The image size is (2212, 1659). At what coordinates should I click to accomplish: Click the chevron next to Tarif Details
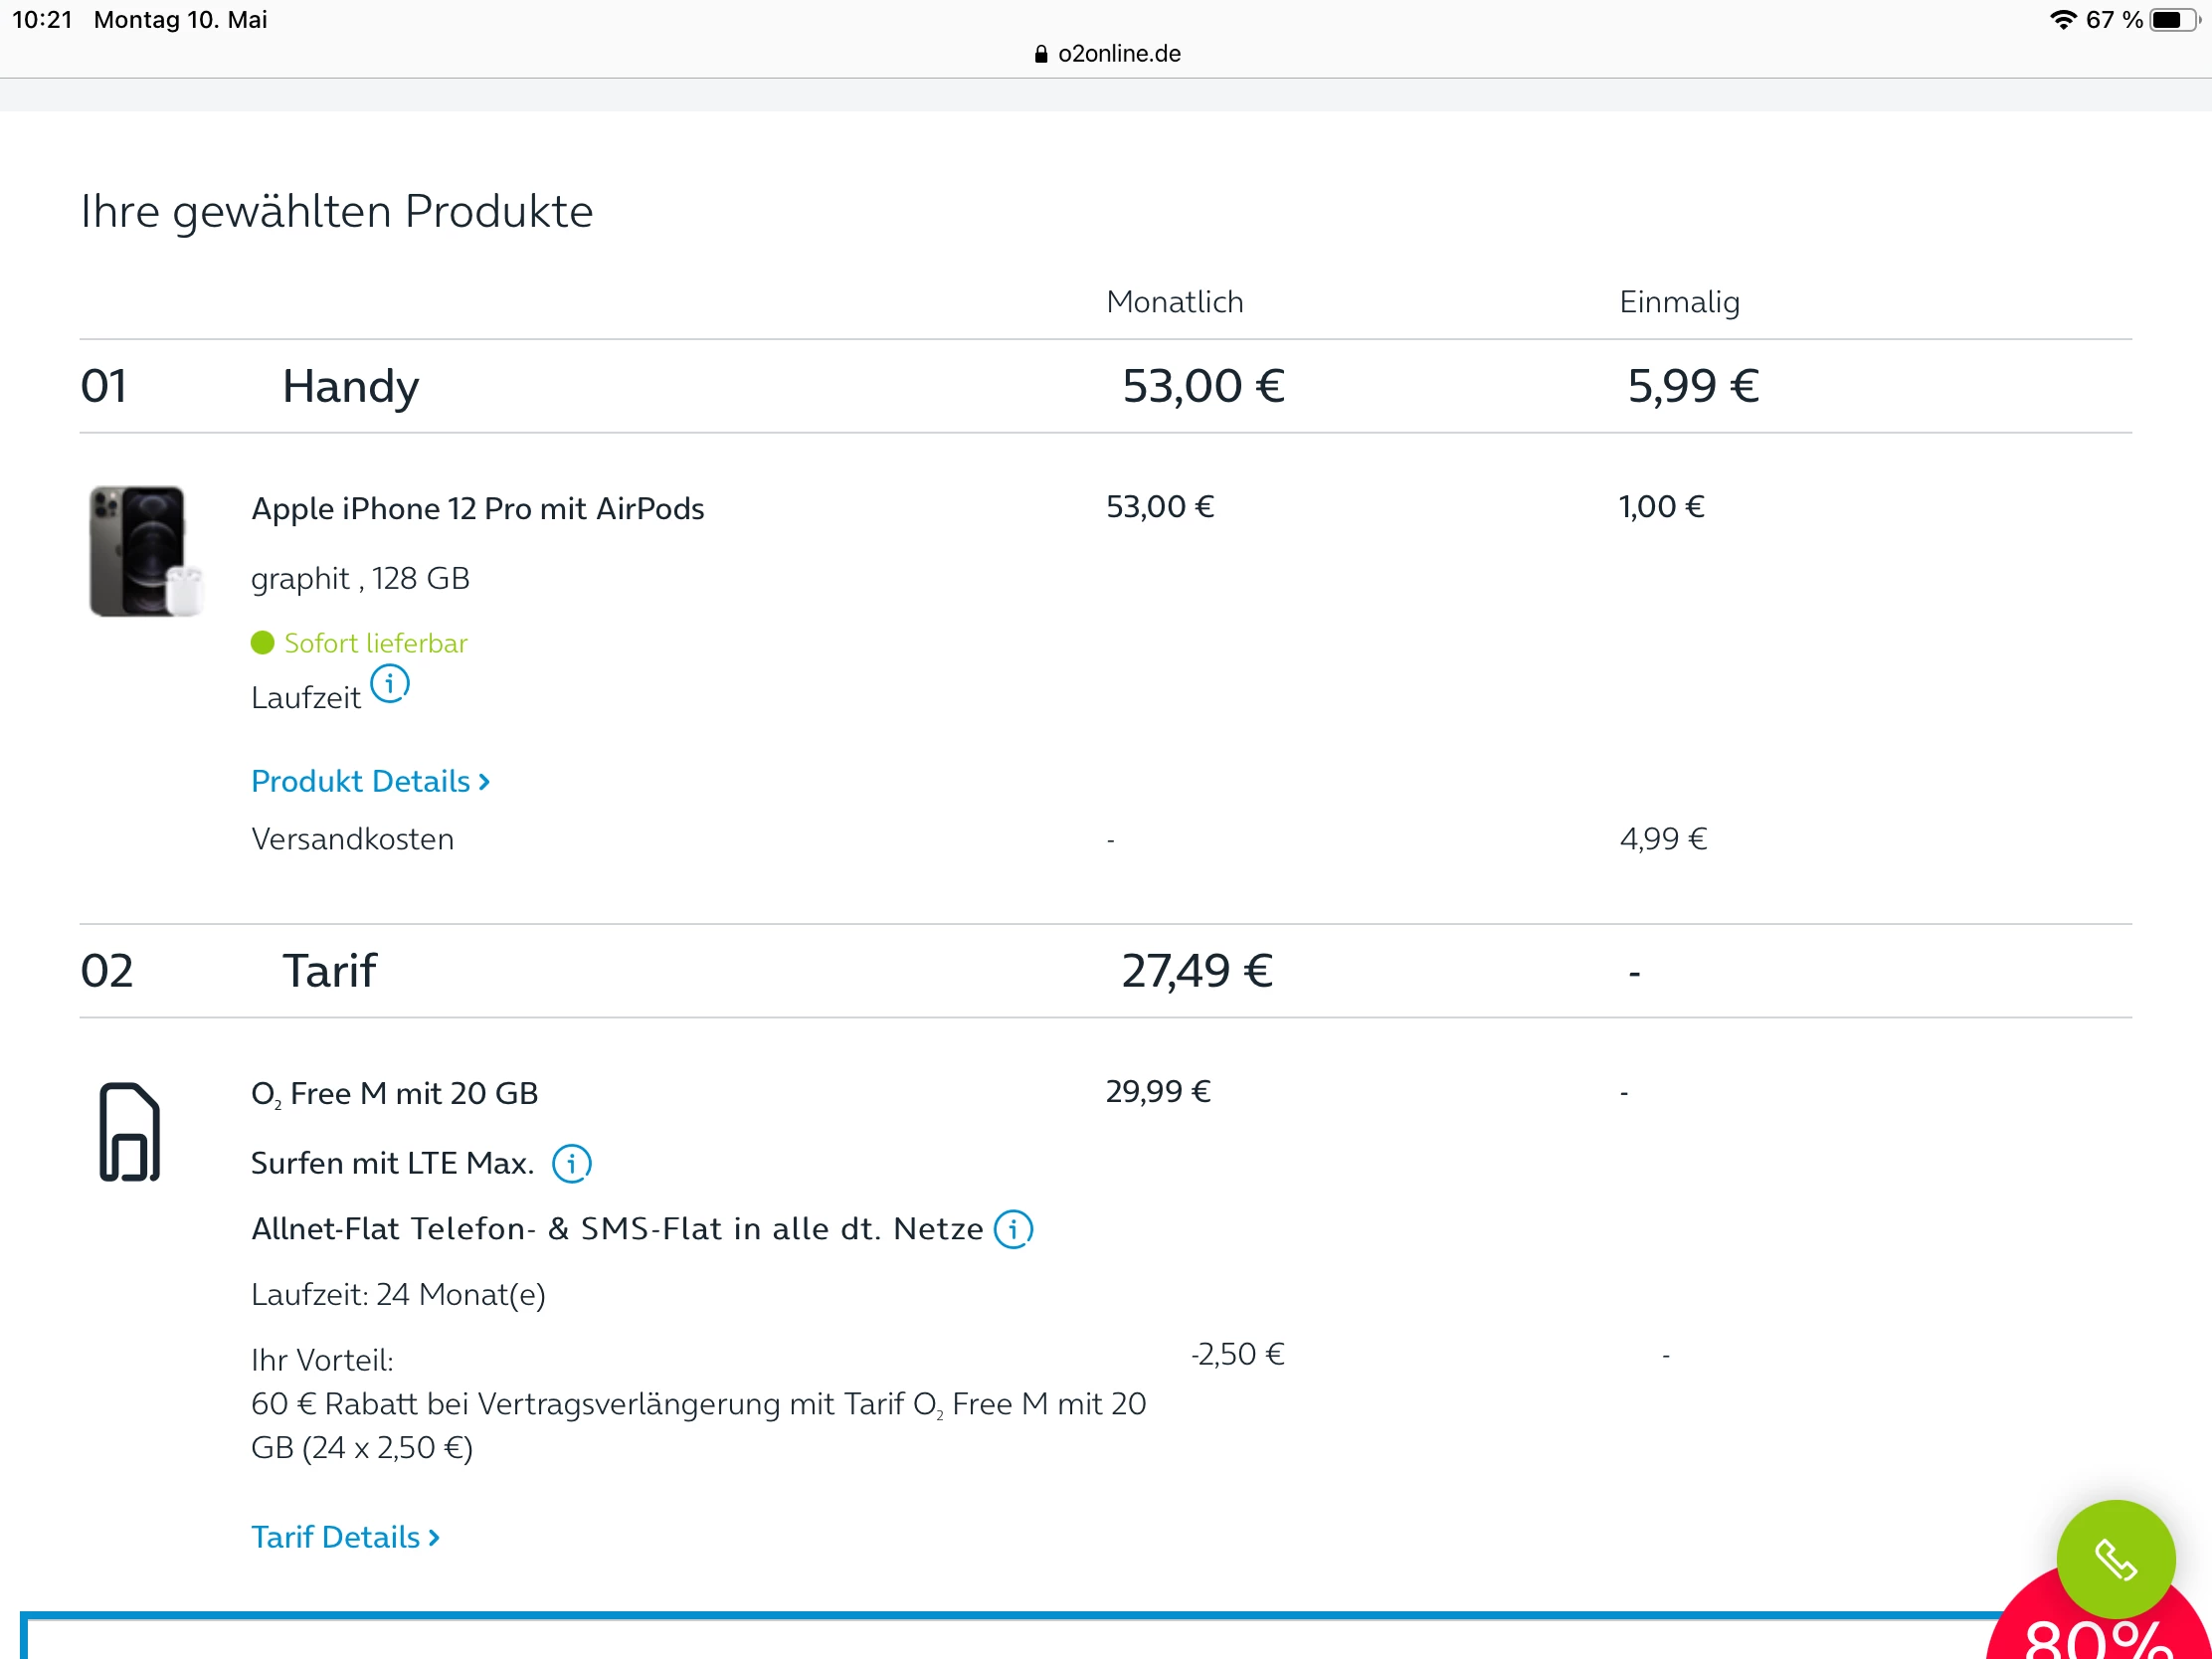coord(435,1538)
